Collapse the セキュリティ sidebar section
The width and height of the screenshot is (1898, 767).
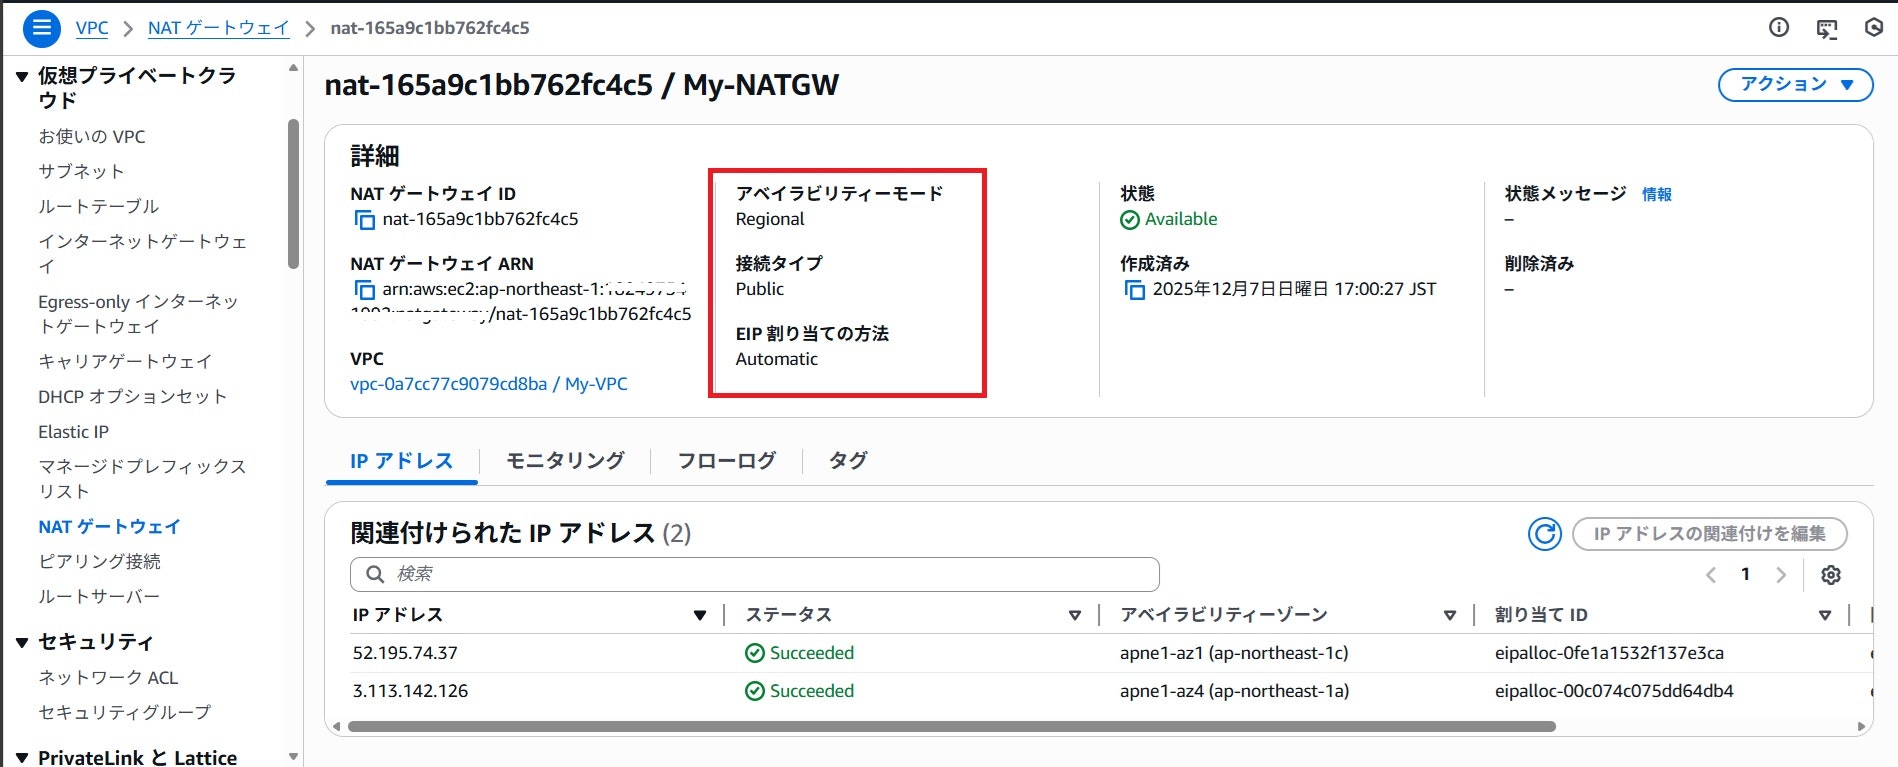22,642
